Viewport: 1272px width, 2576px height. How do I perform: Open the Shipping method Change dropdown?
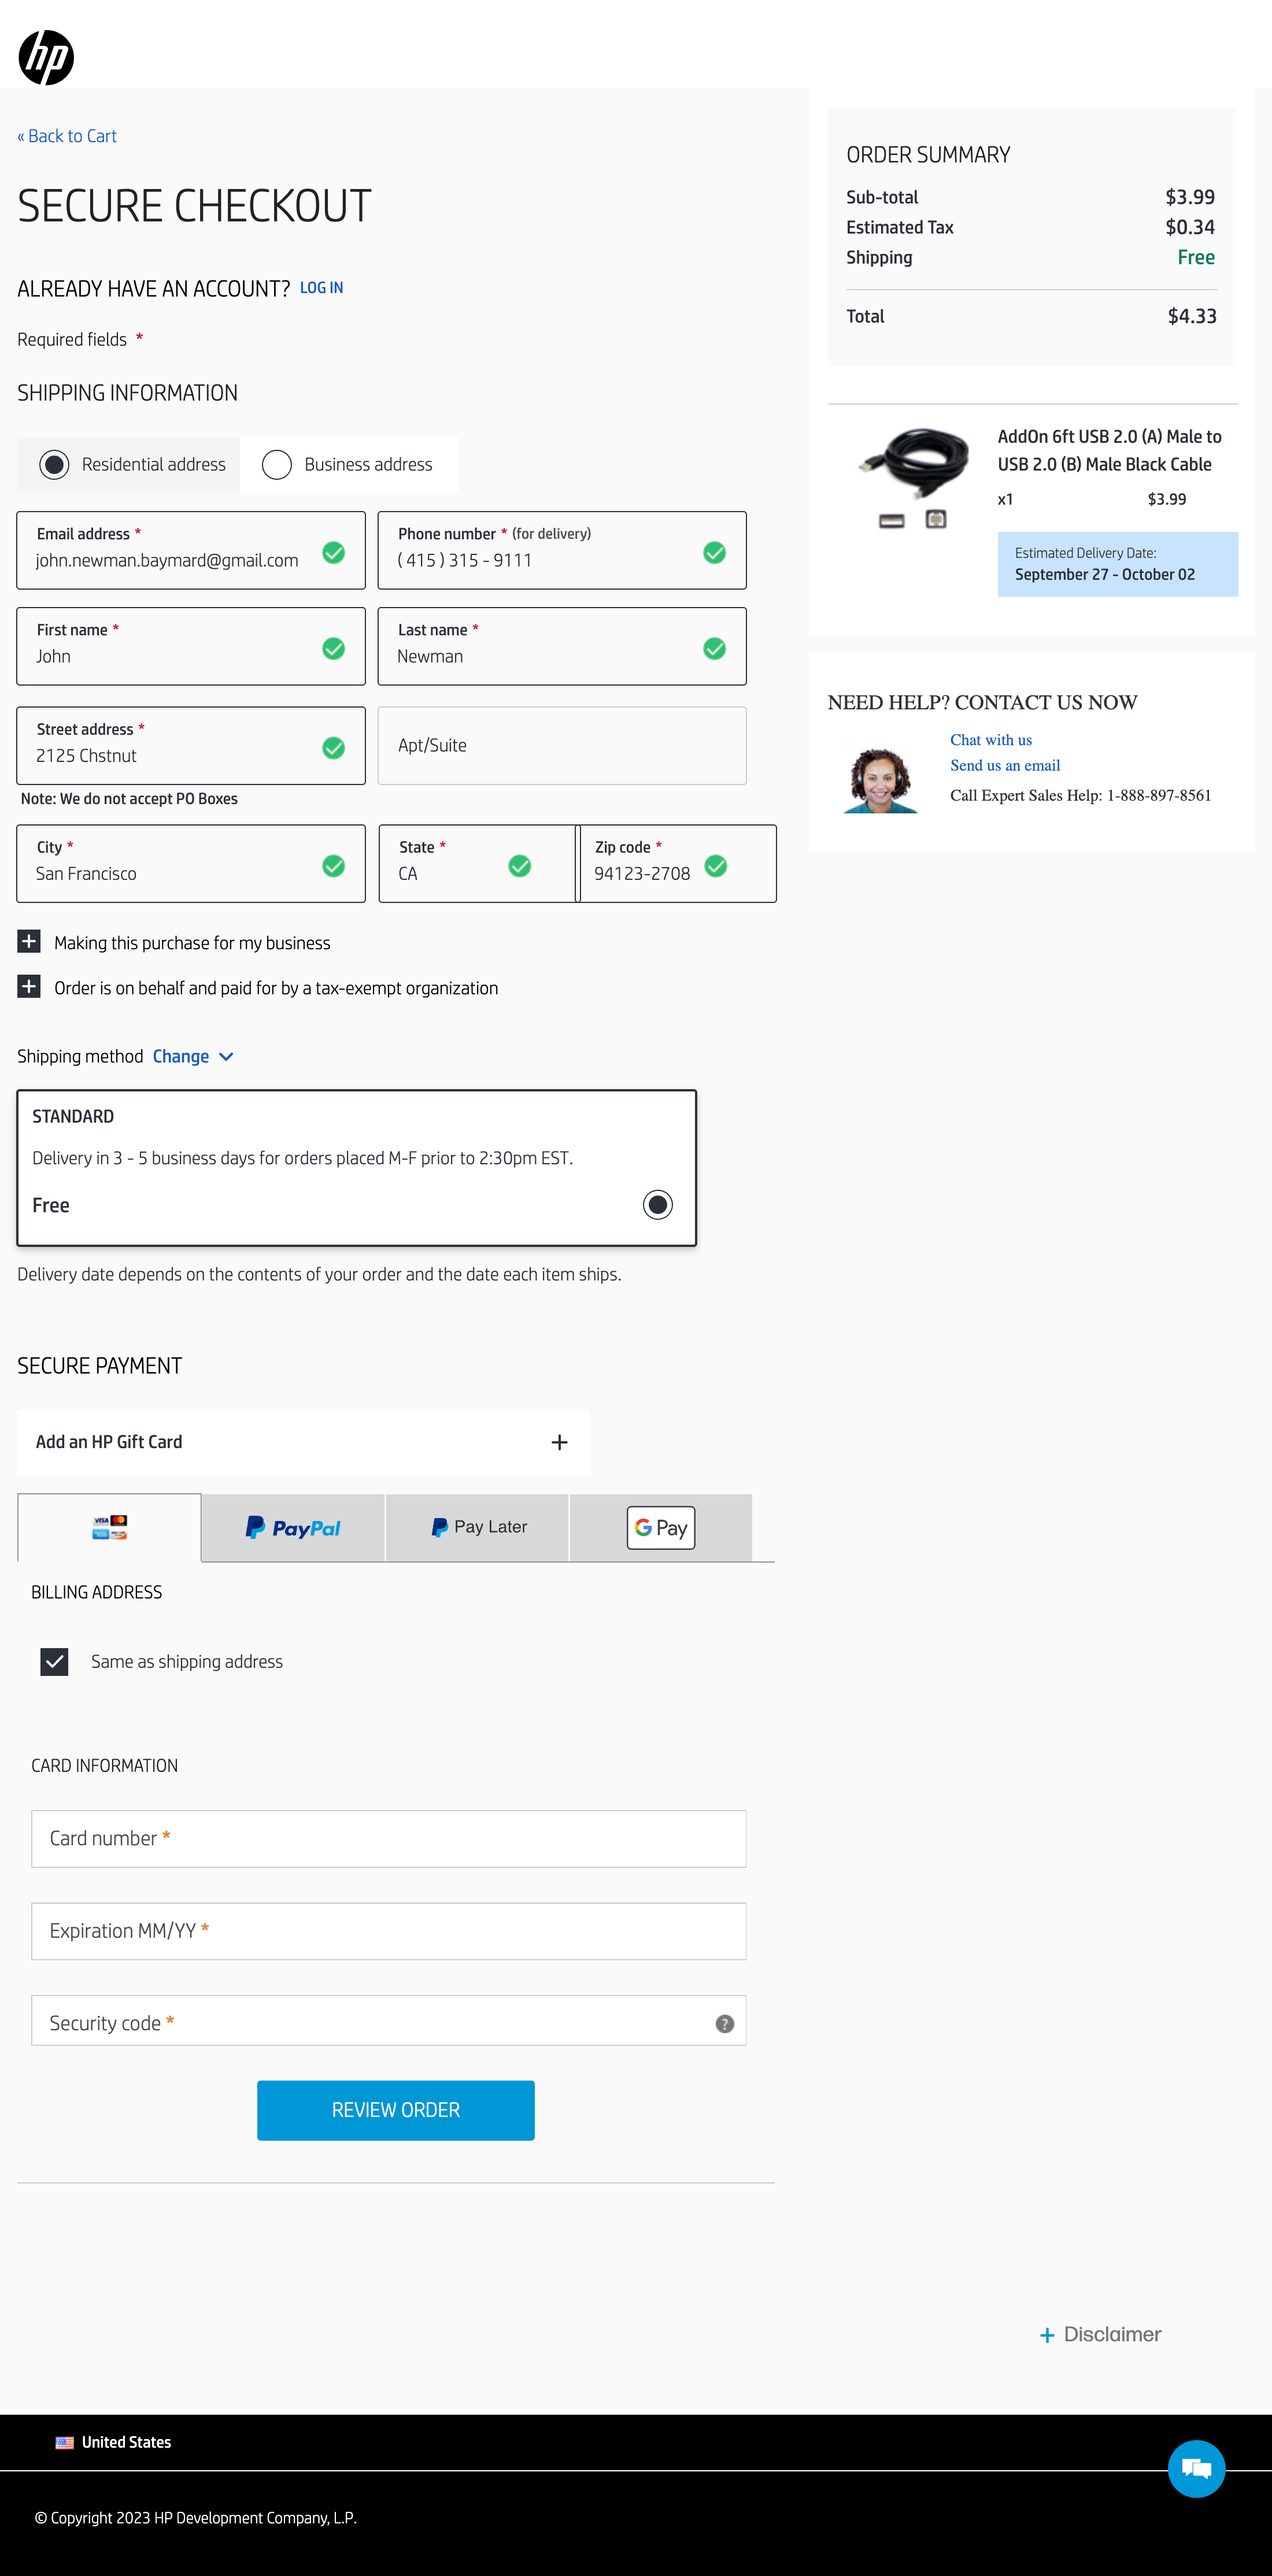point(193,1056)
